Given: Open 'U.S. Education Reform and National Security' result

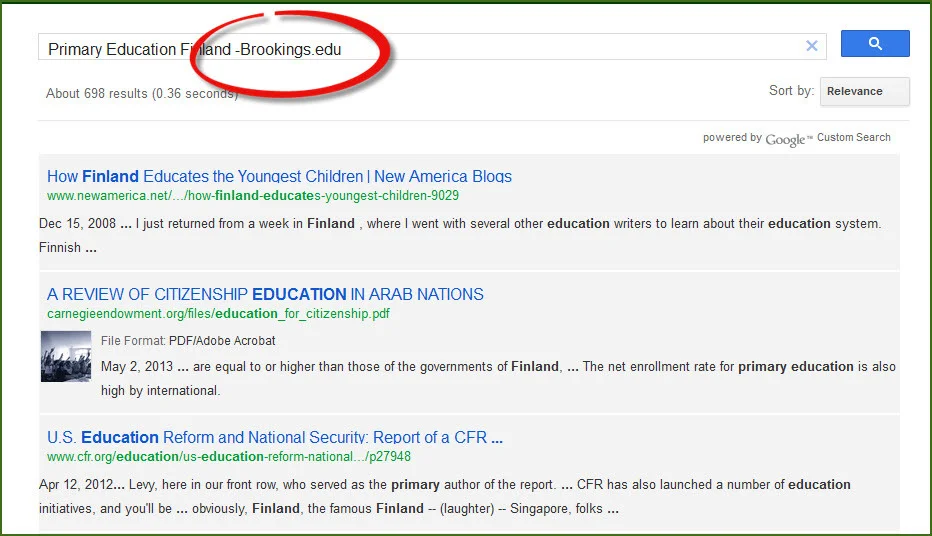Looking at the screenshot, I should [x=275, y=437].
